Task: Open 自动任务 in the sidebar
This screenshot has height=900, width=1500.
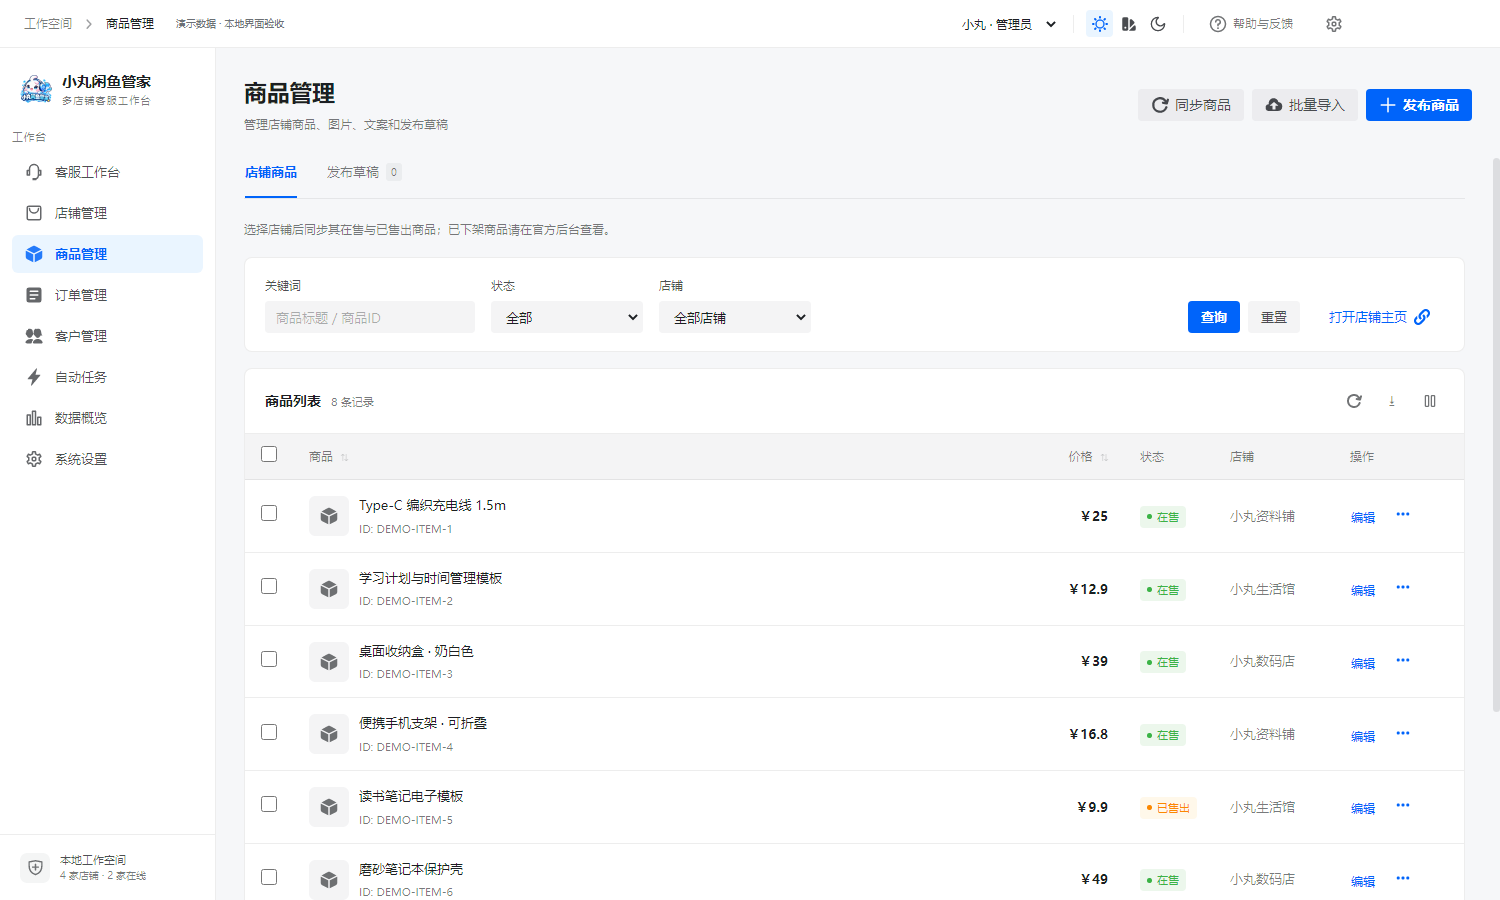Action: (x=107, y=377)
